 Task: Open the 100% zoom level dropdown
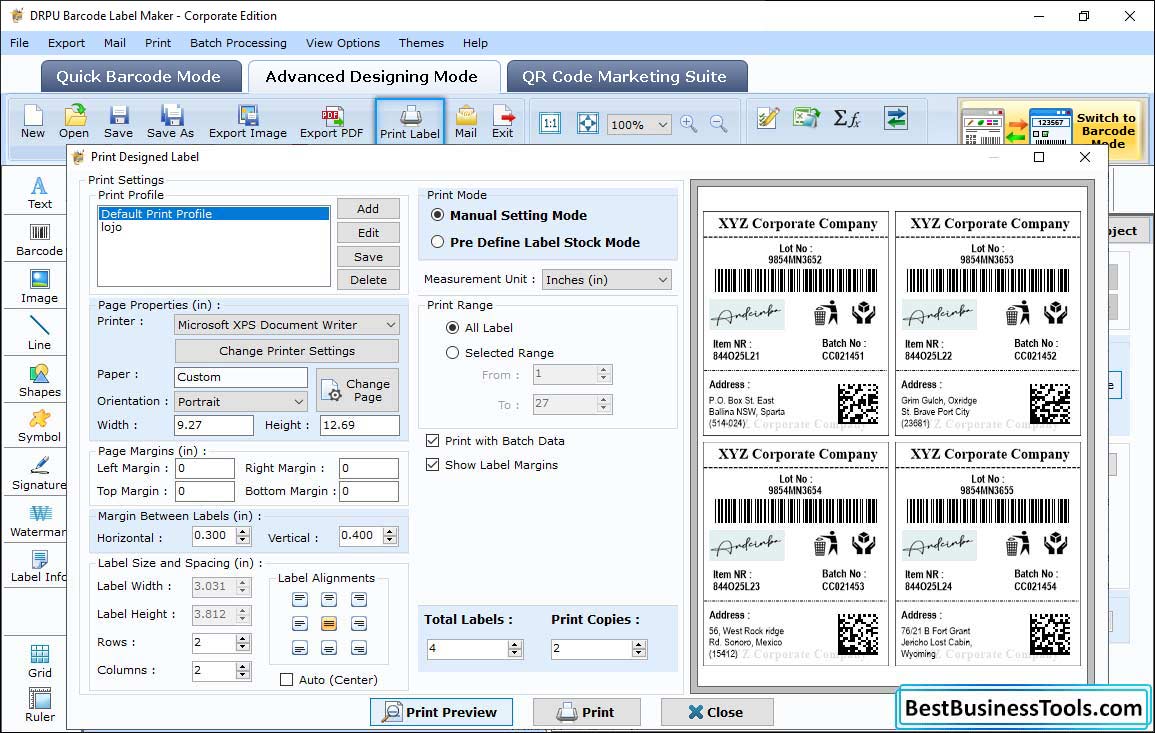[x=639, y=124]
